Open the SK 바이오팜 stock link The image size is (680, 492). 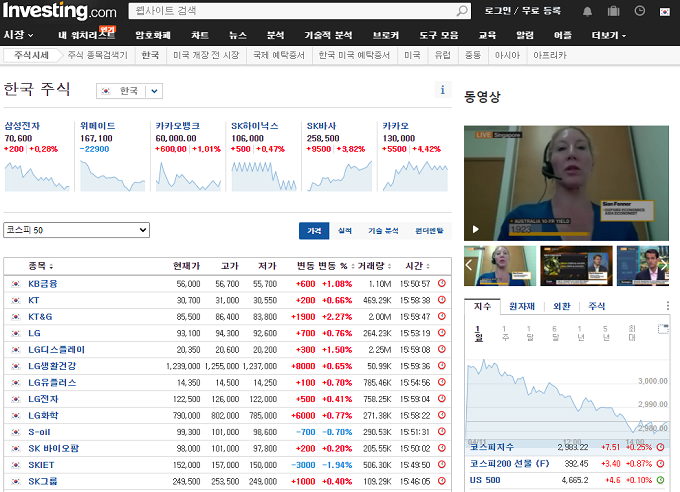click(x=54, y=448)
